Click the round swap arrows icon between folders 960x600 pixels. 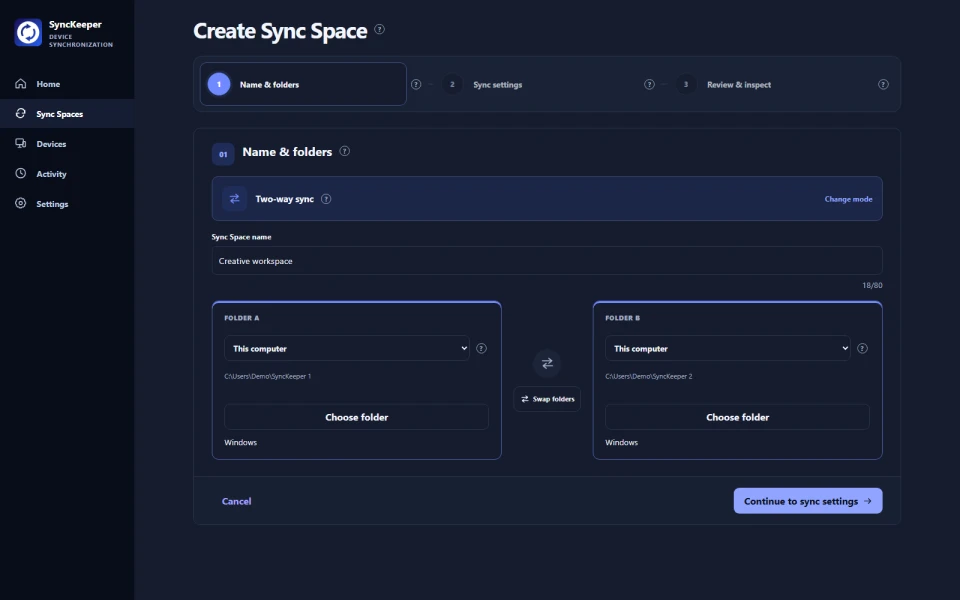tap(547, 363)
